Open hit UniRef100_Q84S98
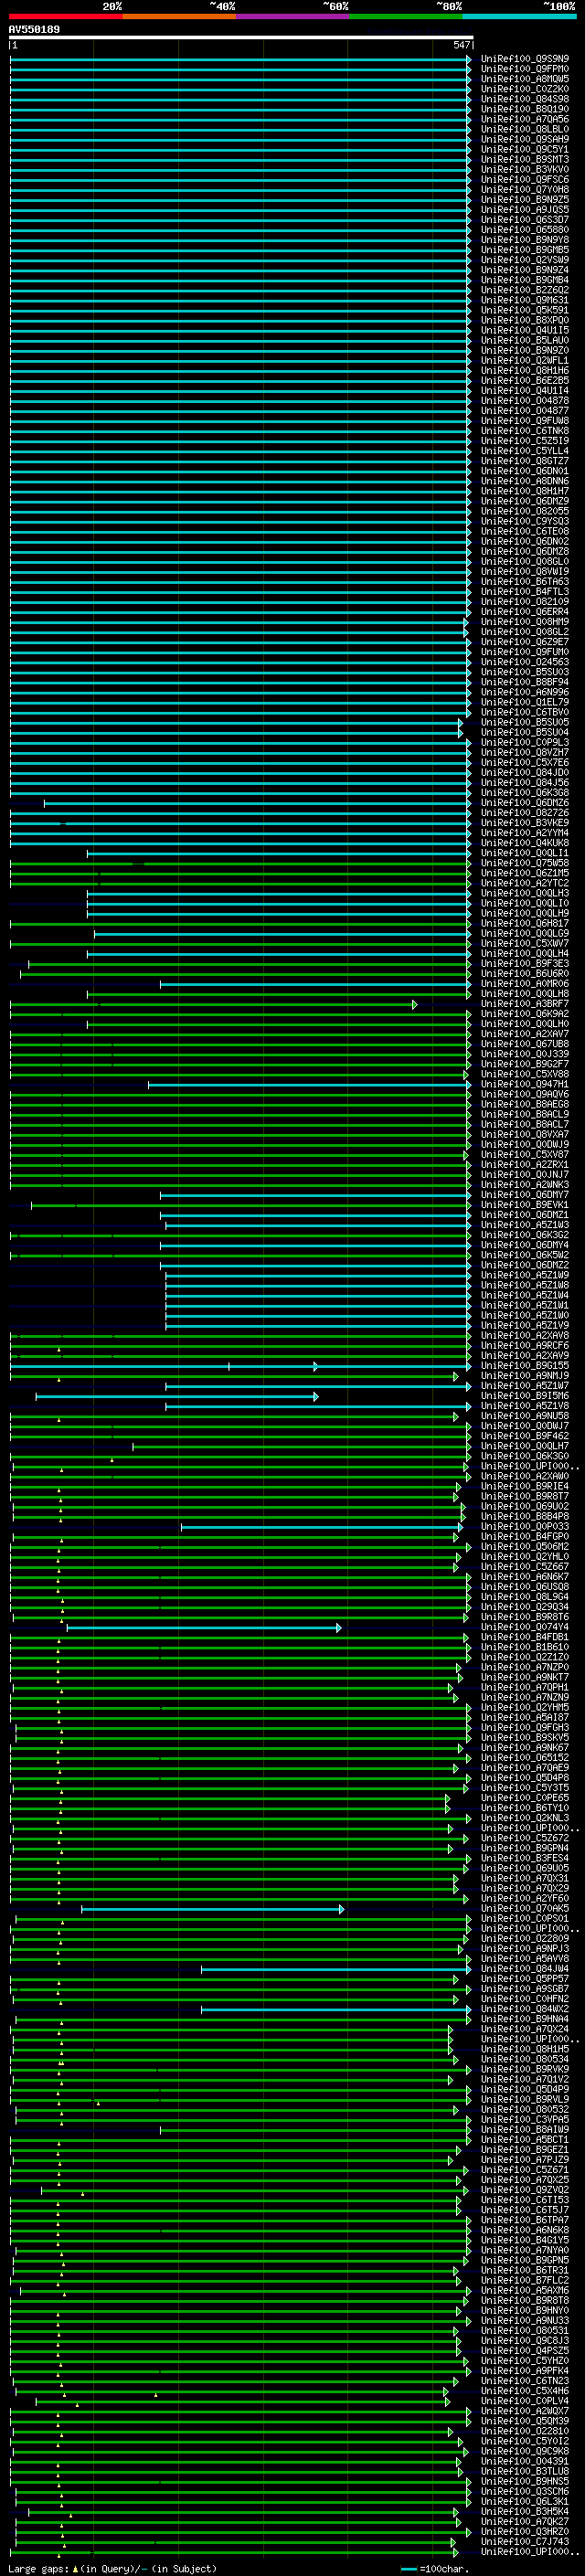 click(x=525, y=99)
